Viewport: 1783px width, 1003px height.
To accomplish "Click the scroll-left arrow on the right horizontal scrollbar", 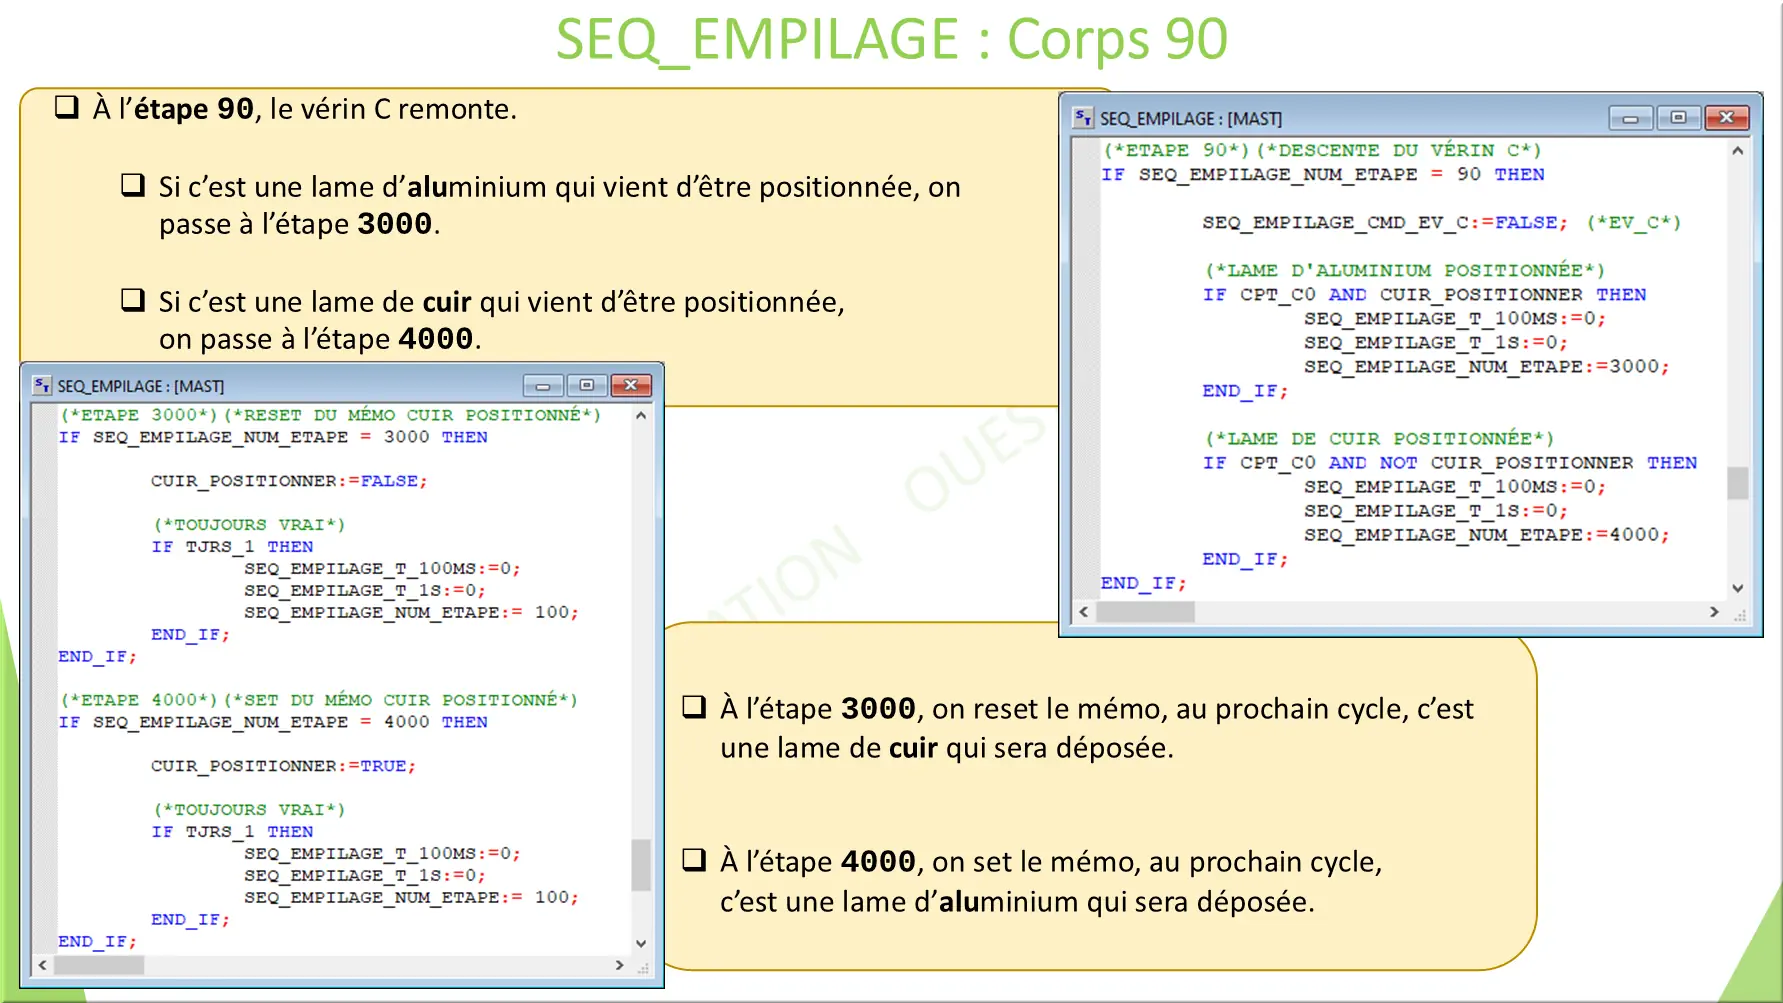I will click(1084, 611).
